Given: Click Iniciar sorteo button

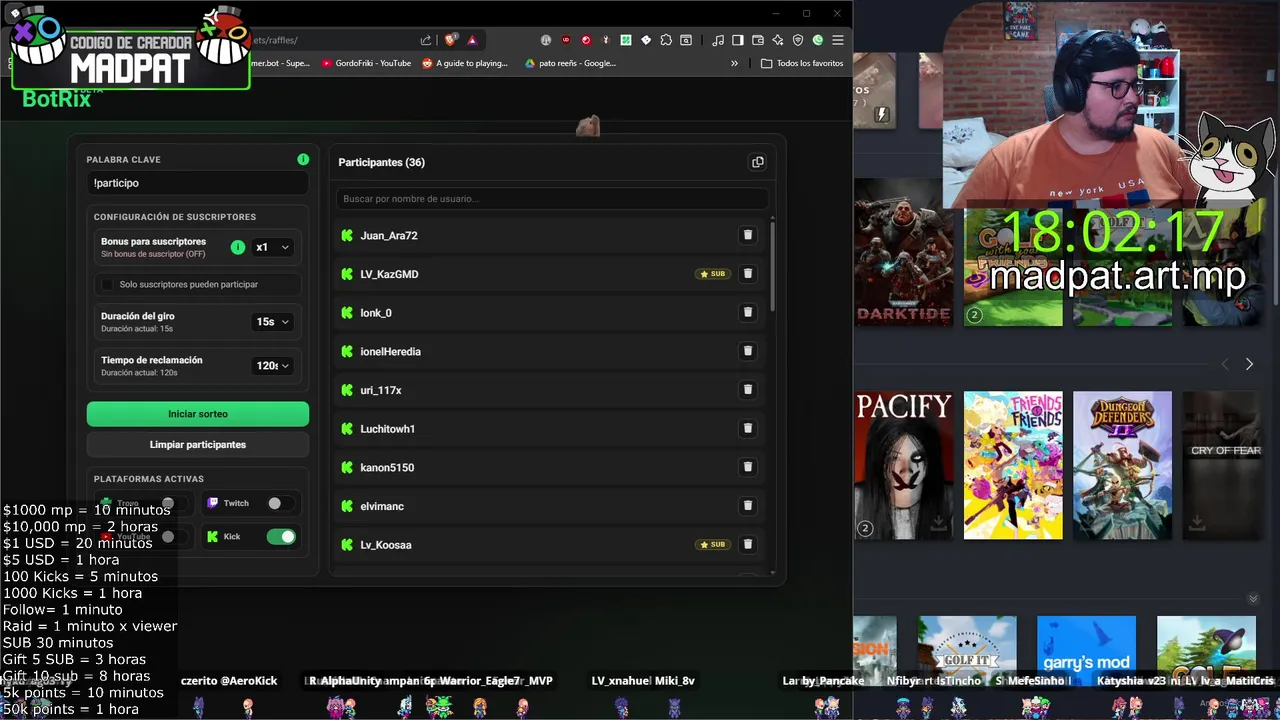Looking at the screenshot, I should [198, 414].
